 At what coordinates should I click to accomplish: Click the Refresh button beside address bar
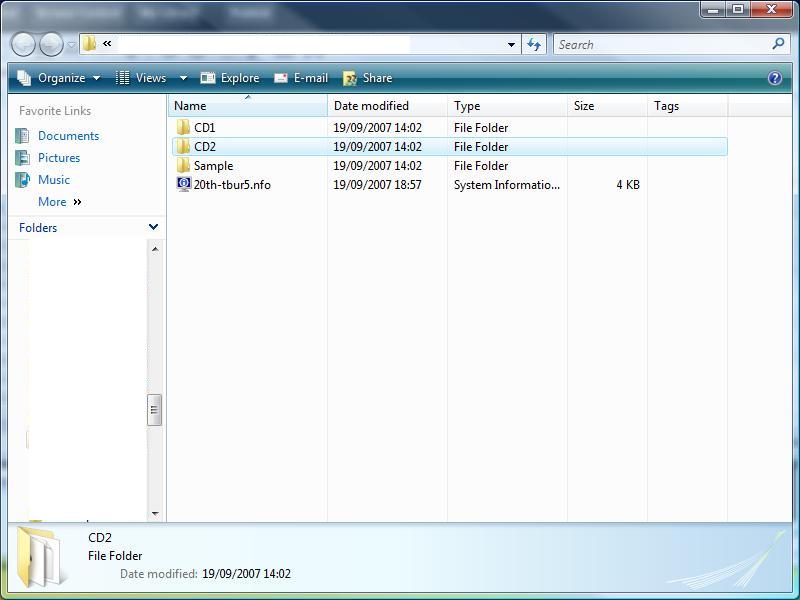pos(534,44)
